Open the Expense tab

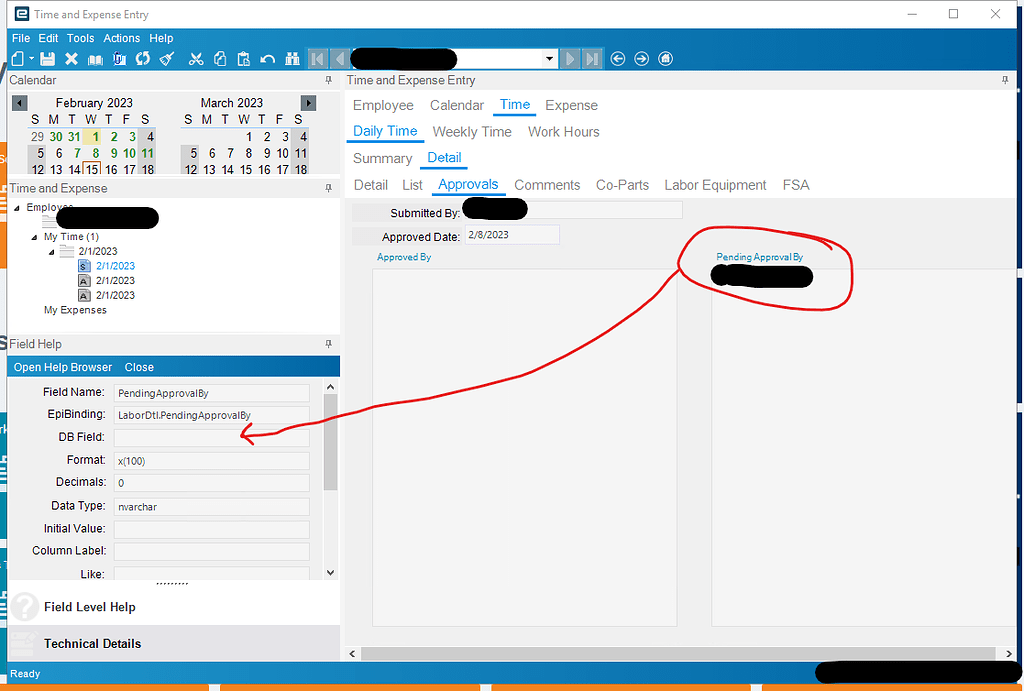point(571,105)
